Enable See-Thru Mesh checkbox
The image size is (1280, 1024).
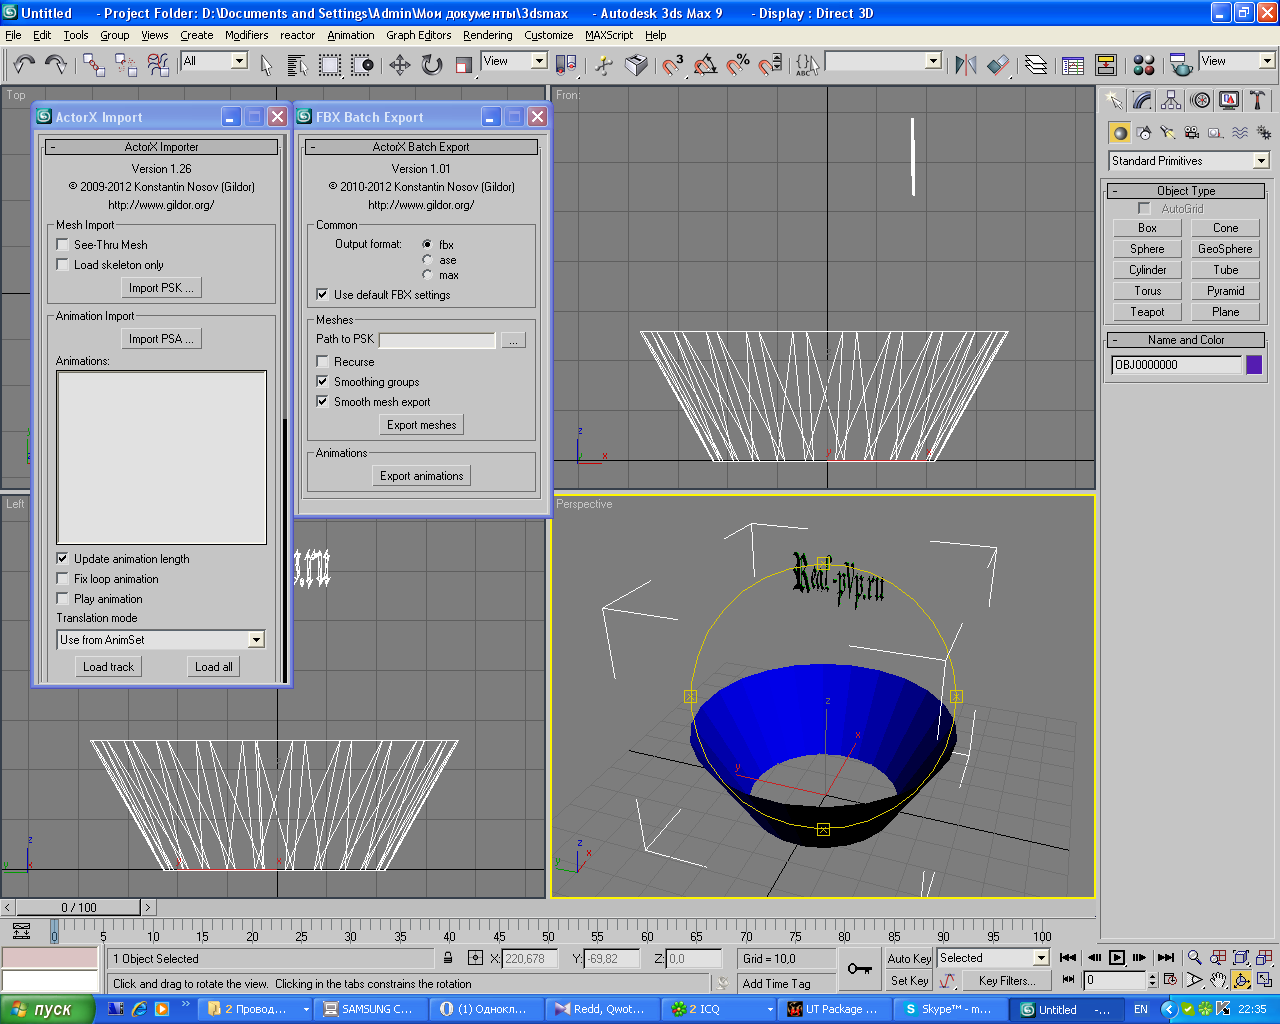[62, 244]
